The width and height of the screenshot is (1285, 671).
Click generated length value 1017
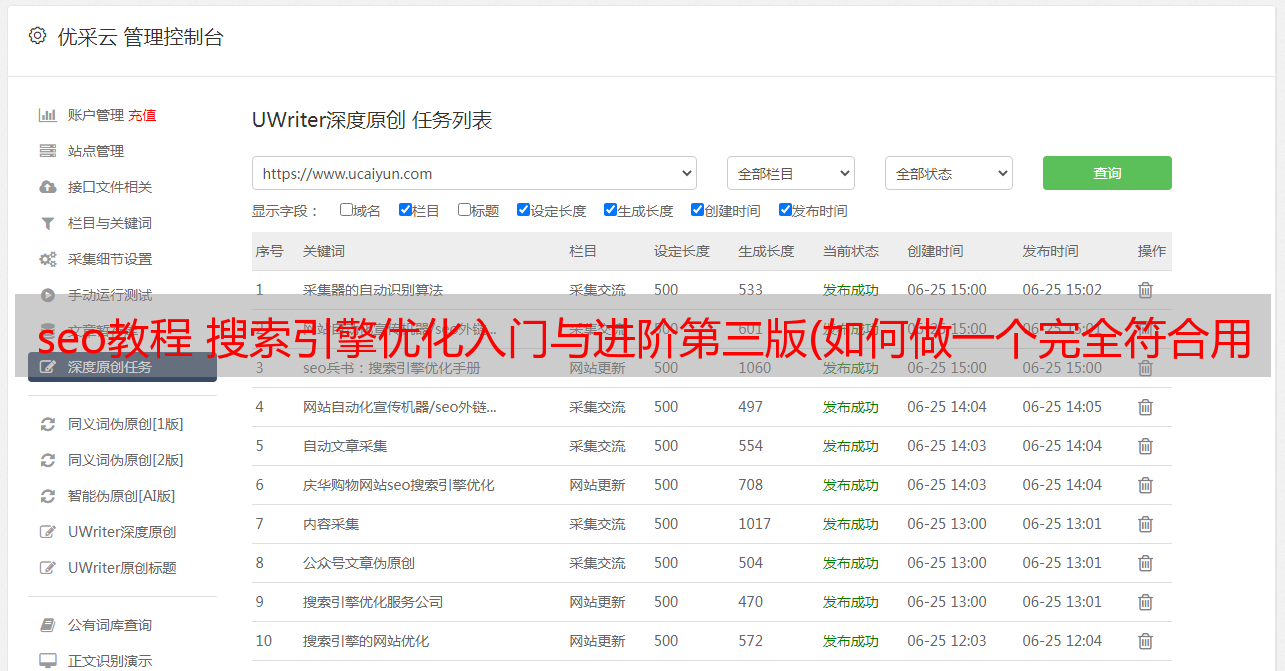(755, 524)
